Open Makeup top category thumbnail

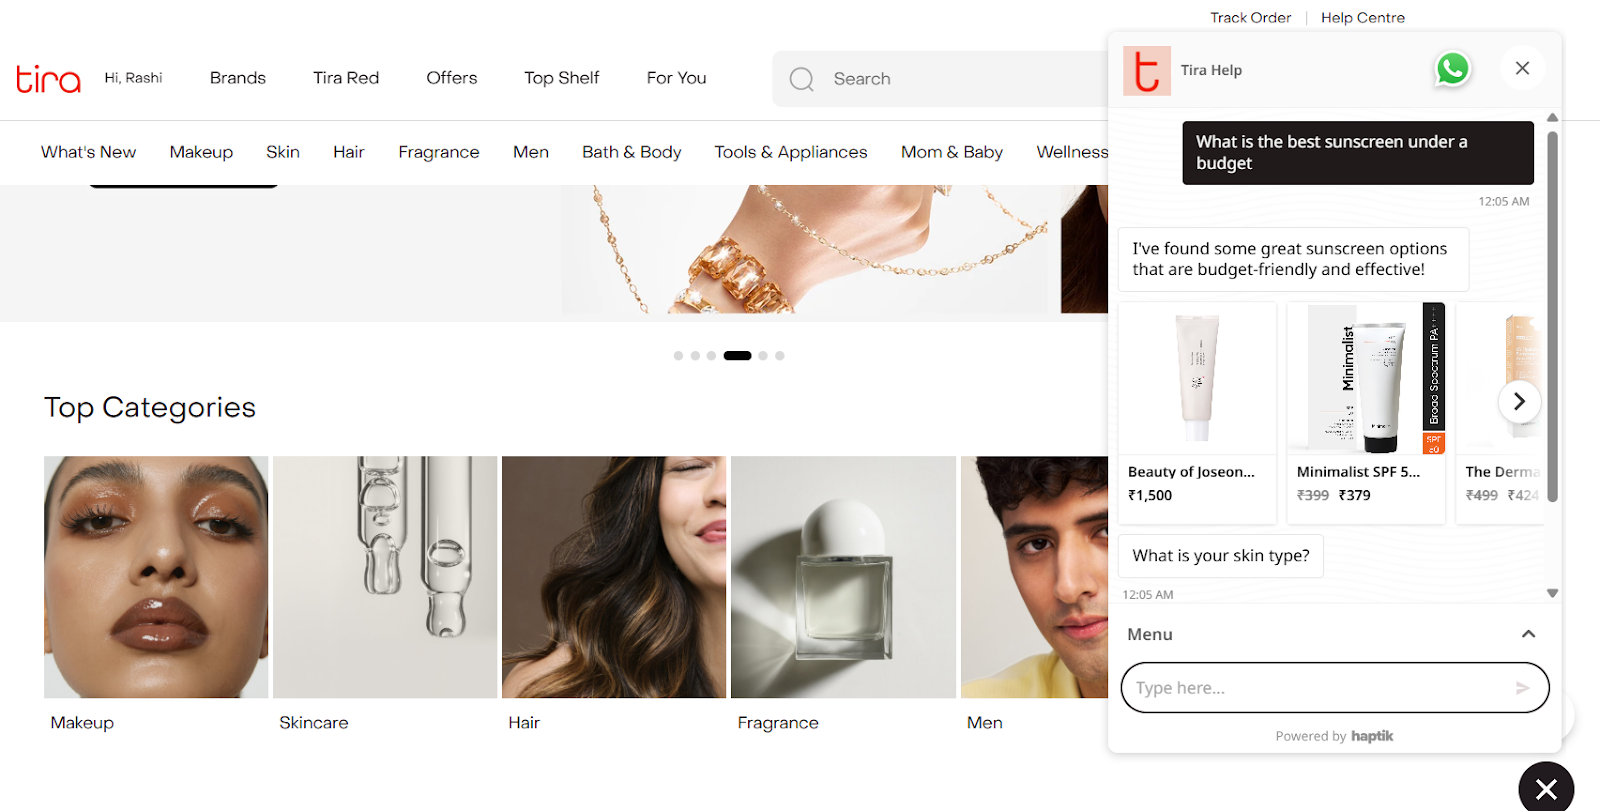(x=156, y=577)
